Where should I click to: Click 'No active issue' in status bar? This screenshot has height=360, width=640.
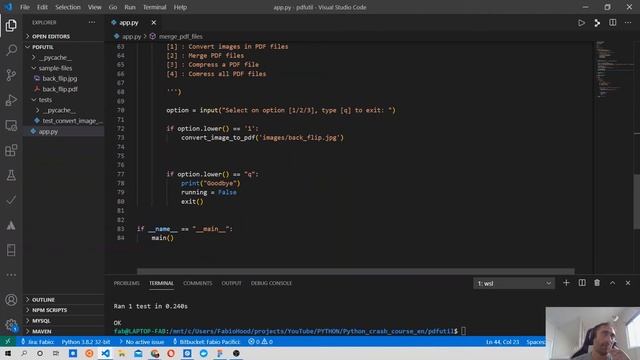(x=142, y=342)
